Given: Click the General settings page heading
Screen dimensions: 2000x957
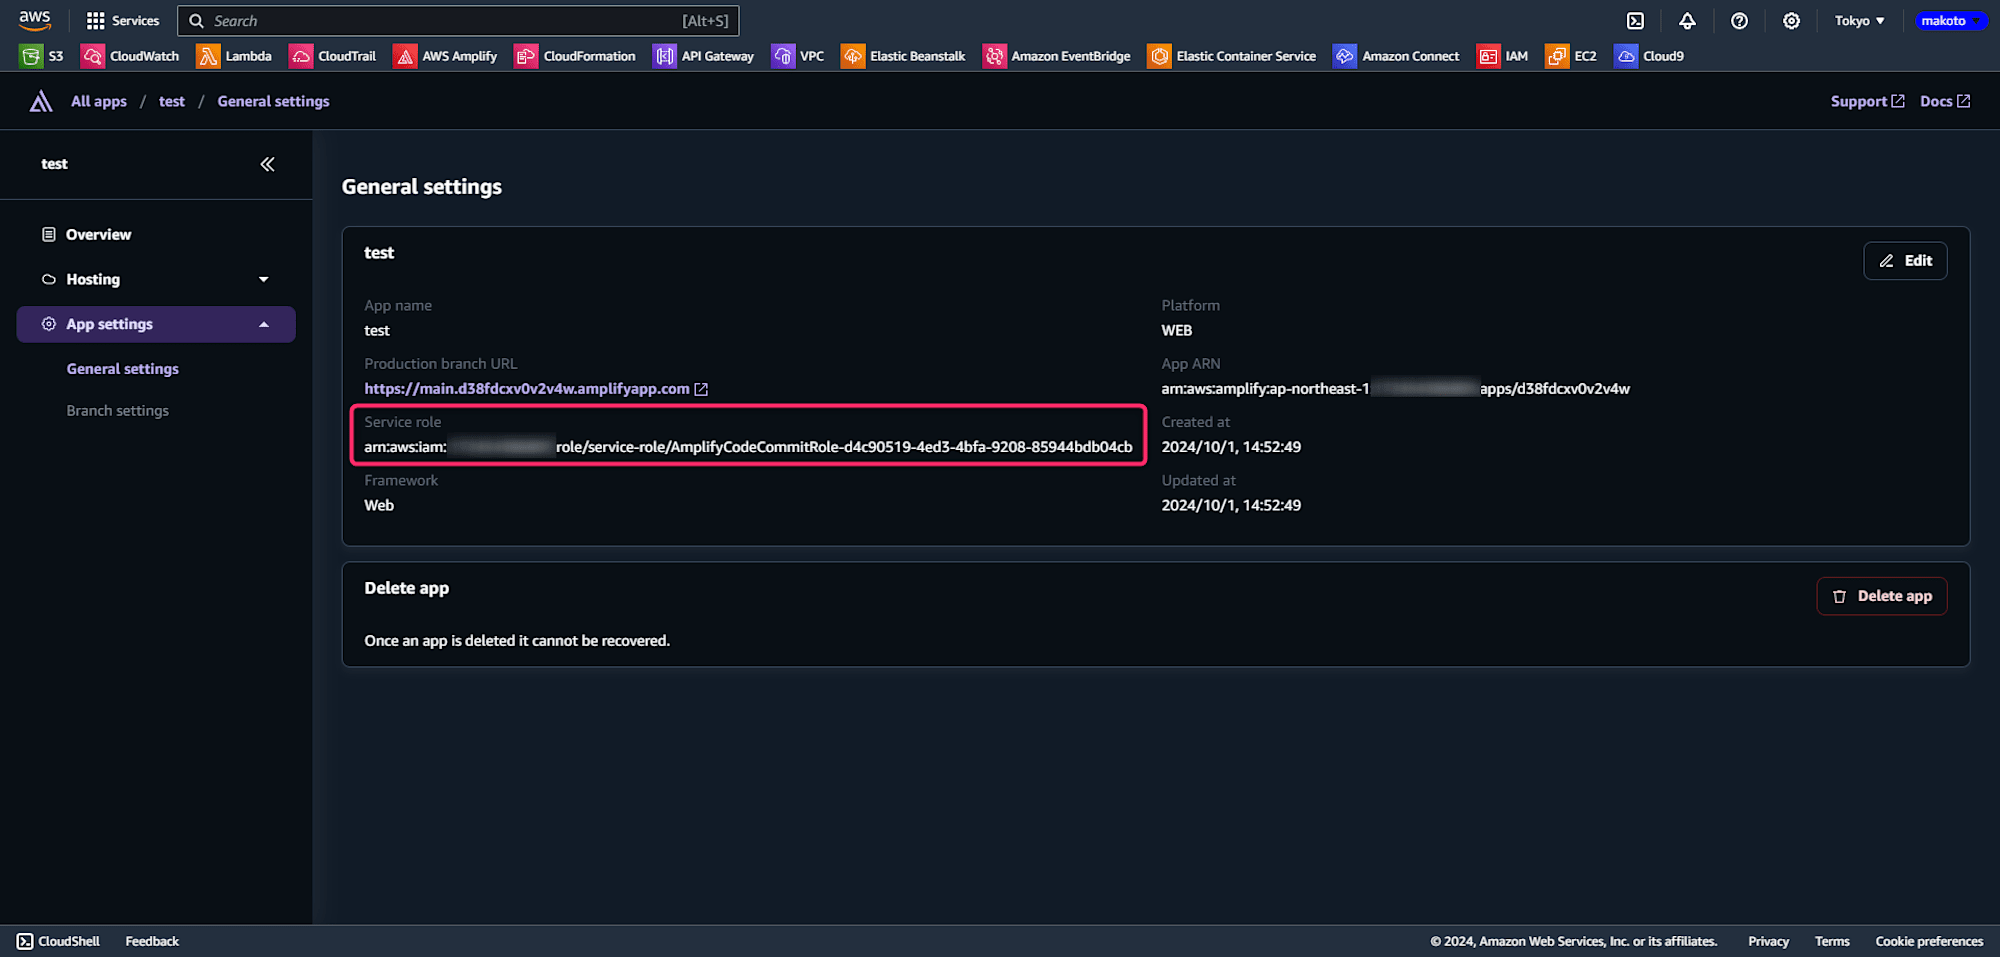Looking at the screenshot, I should (x=422, y=187).
